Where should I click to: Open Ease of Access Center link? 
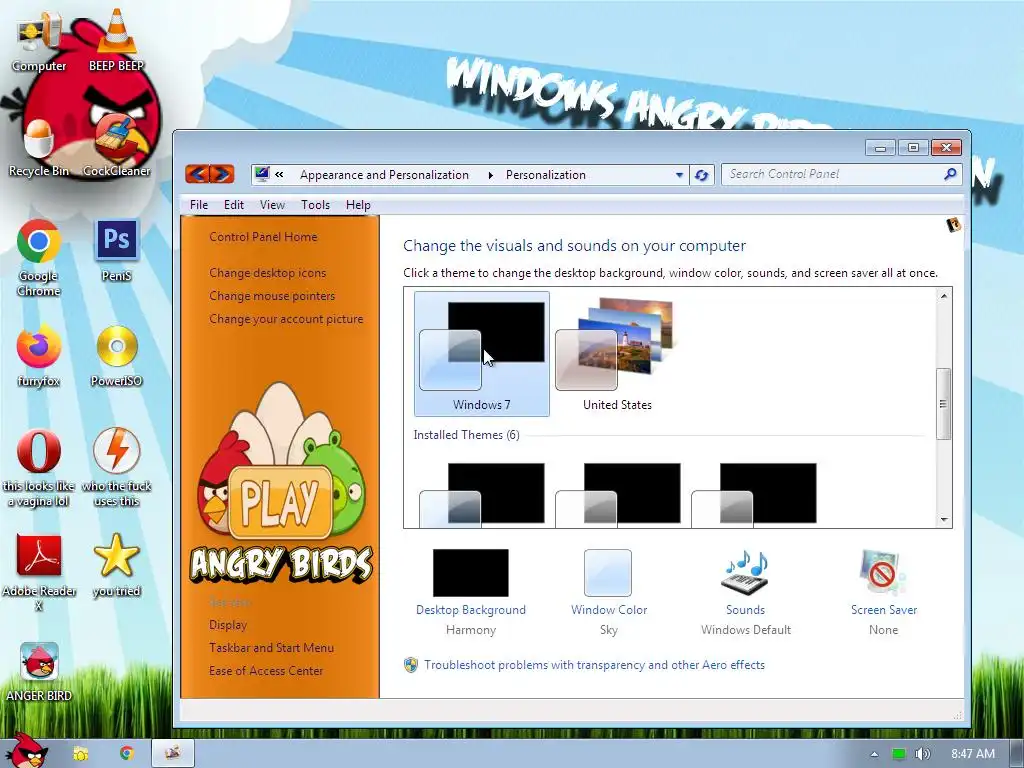[x=266, y=671]
